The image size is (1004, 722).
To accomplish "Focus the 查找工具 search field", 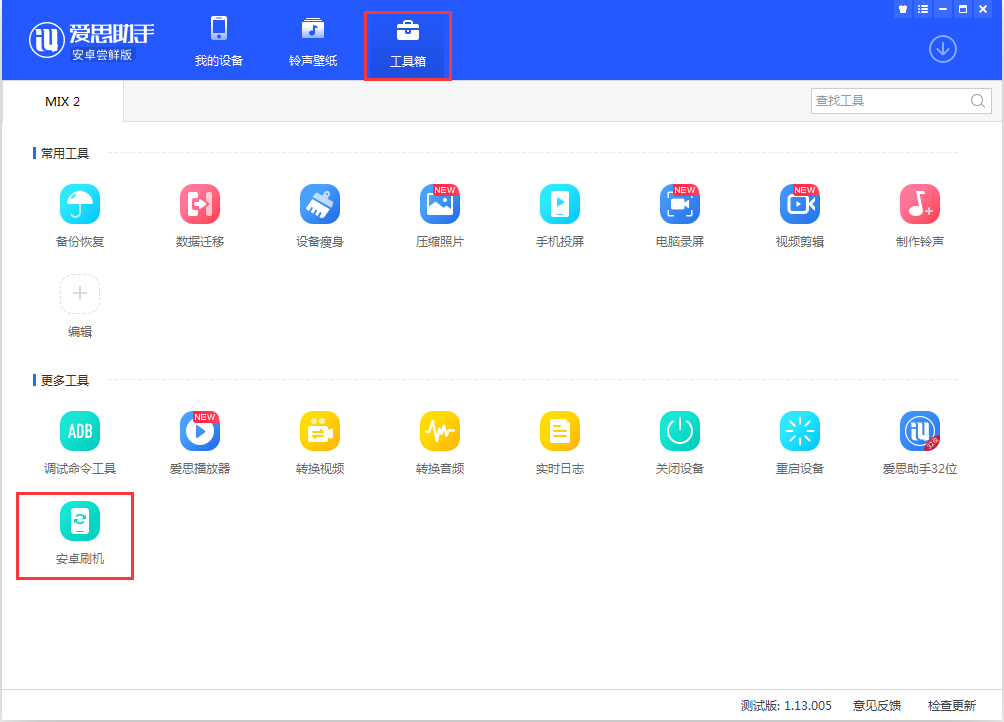I will tap(888, 101).
